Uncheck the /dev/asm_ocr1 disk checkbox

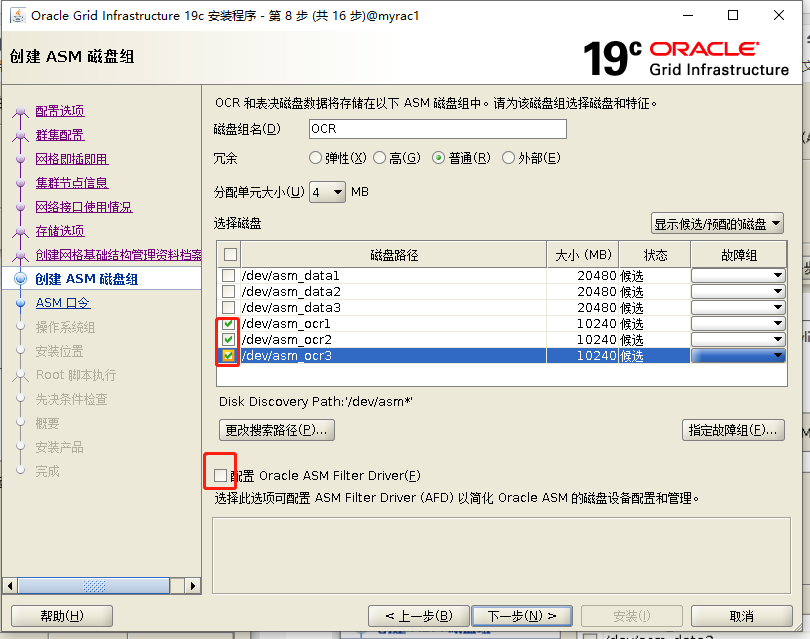point(228,324)
